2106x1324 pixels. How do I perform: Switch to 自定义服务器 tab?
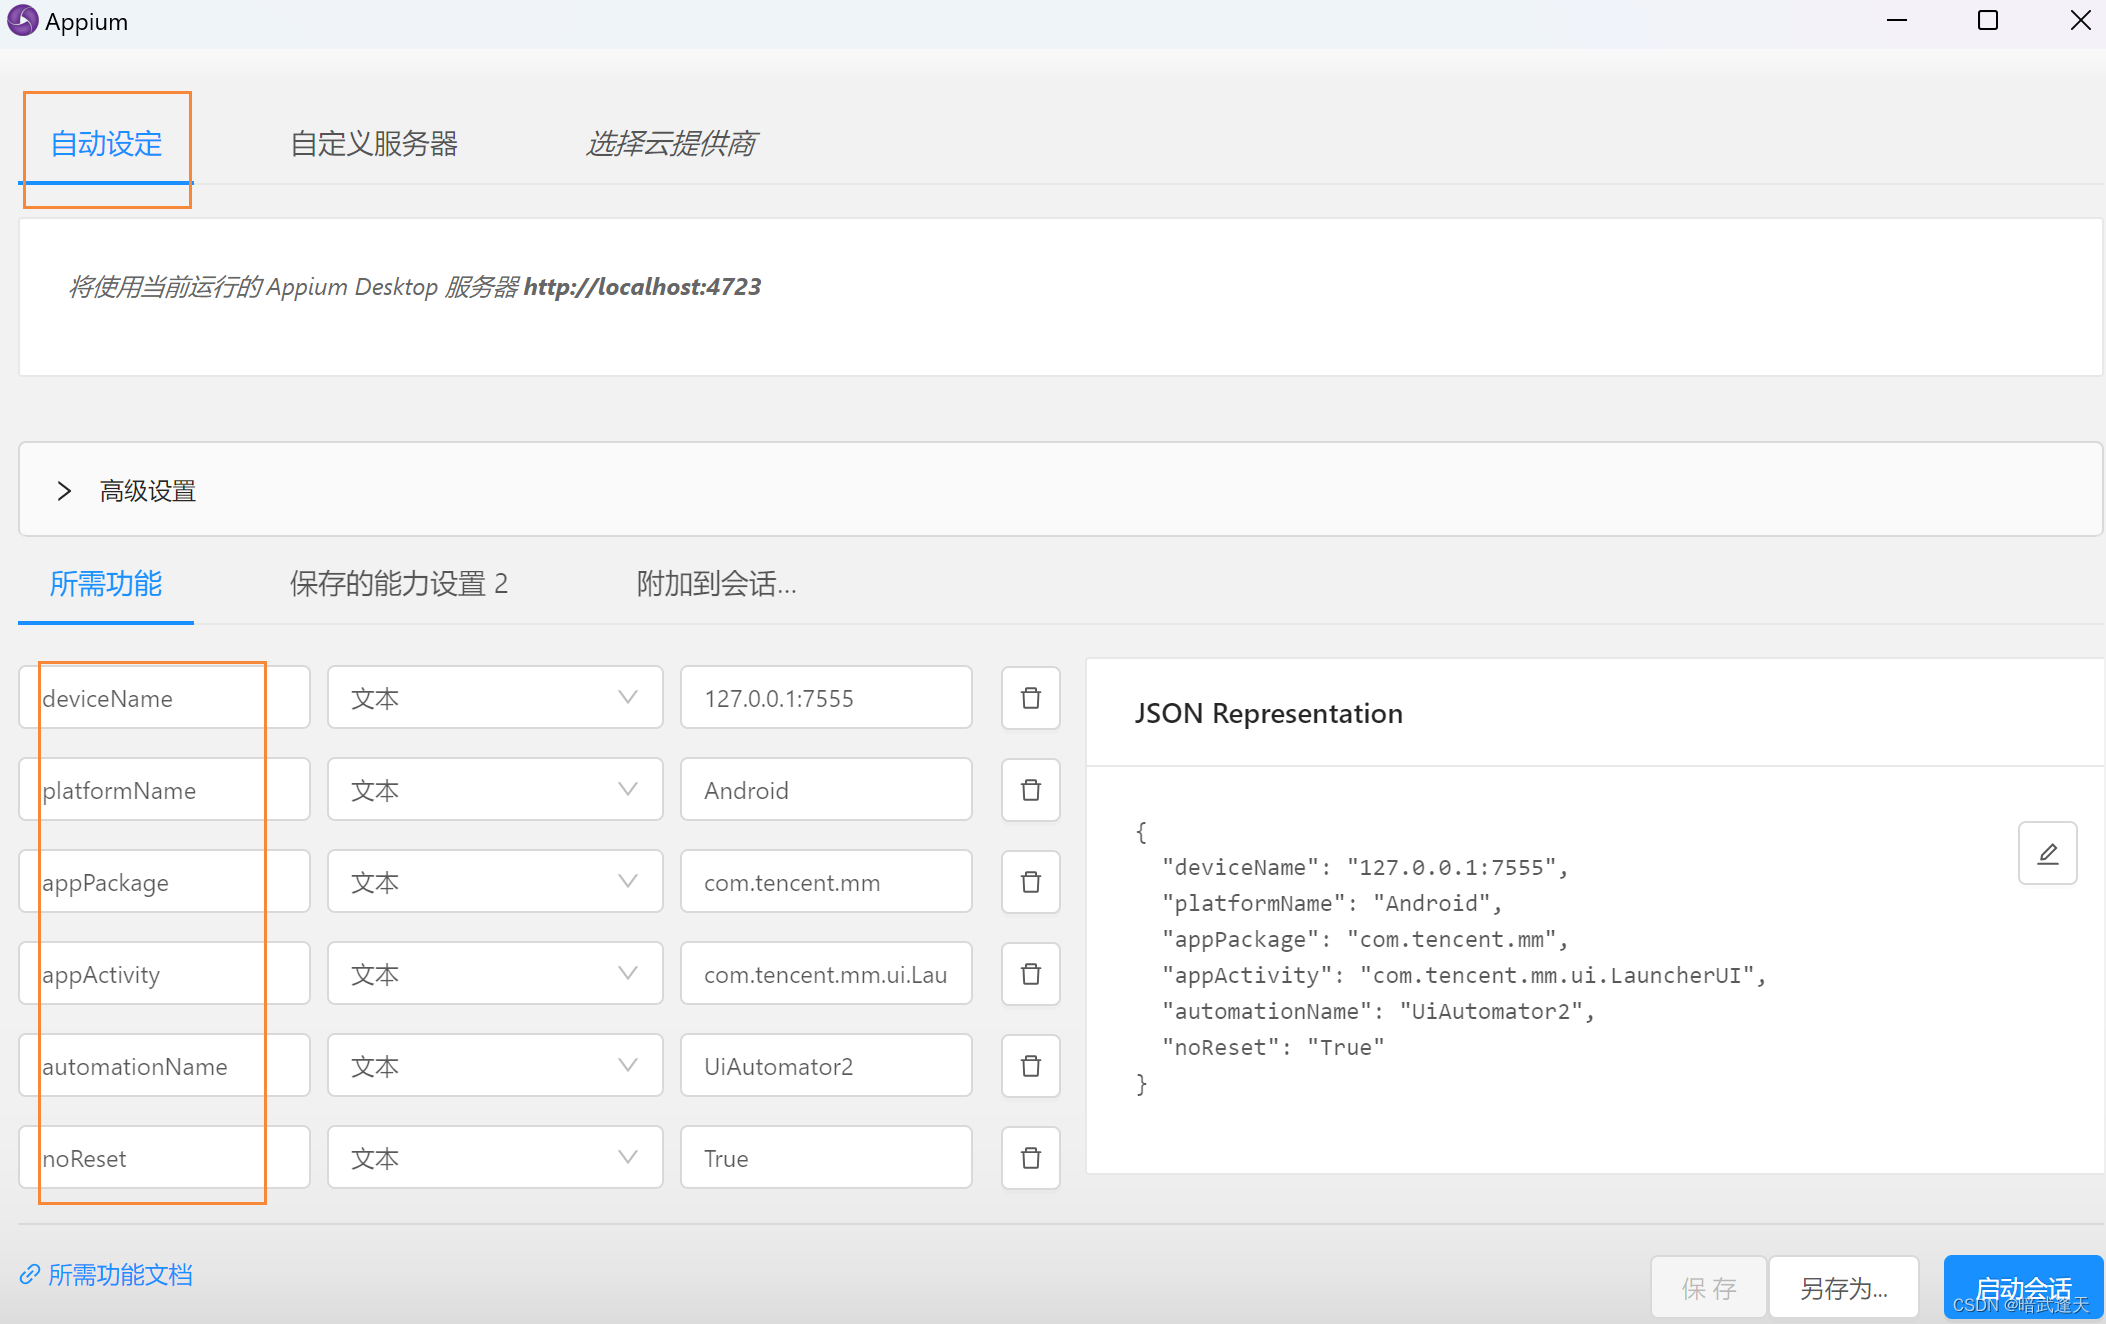point(374,144)
